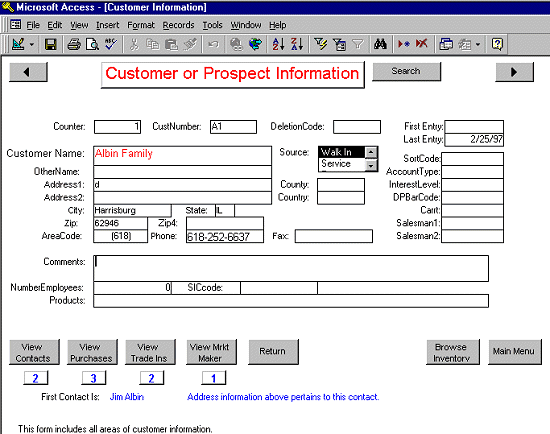The width and height of the screenshot is (550, 434).
Task: Click the Fax input field
Action: pos(334,236)
